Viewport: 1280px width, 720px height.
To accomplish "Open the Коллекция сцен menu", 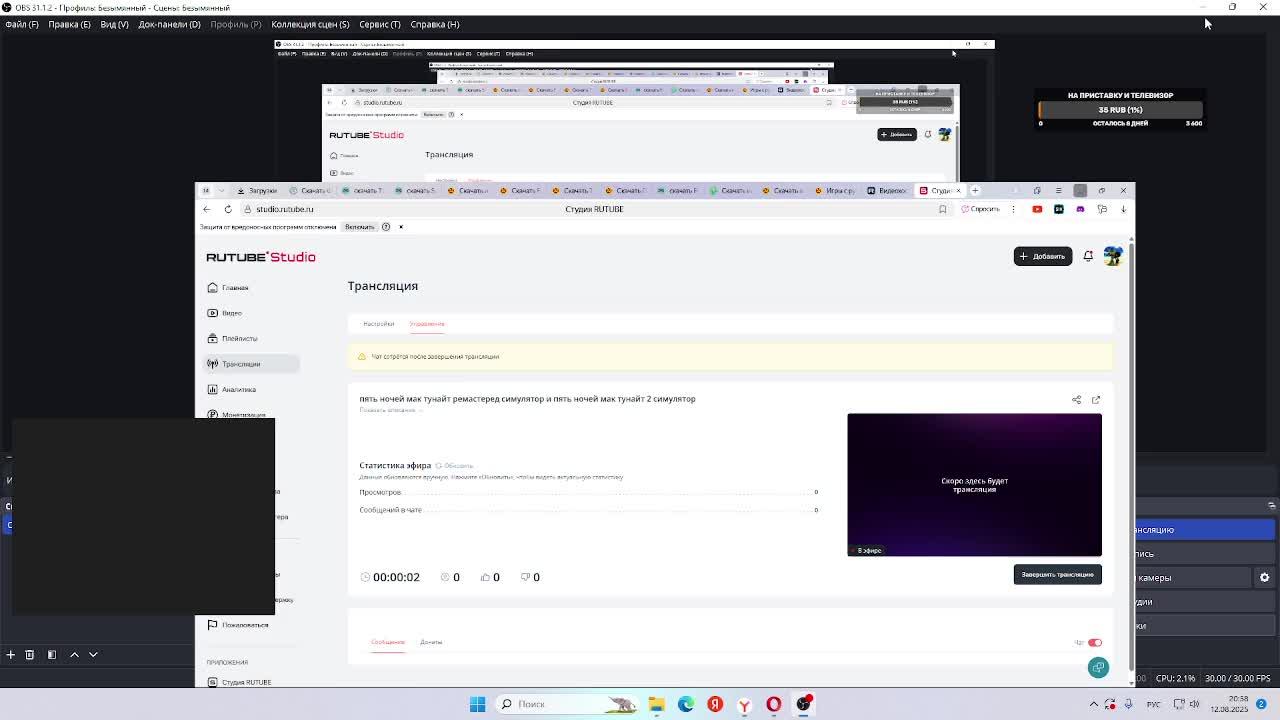I will (x=310, y=24).
